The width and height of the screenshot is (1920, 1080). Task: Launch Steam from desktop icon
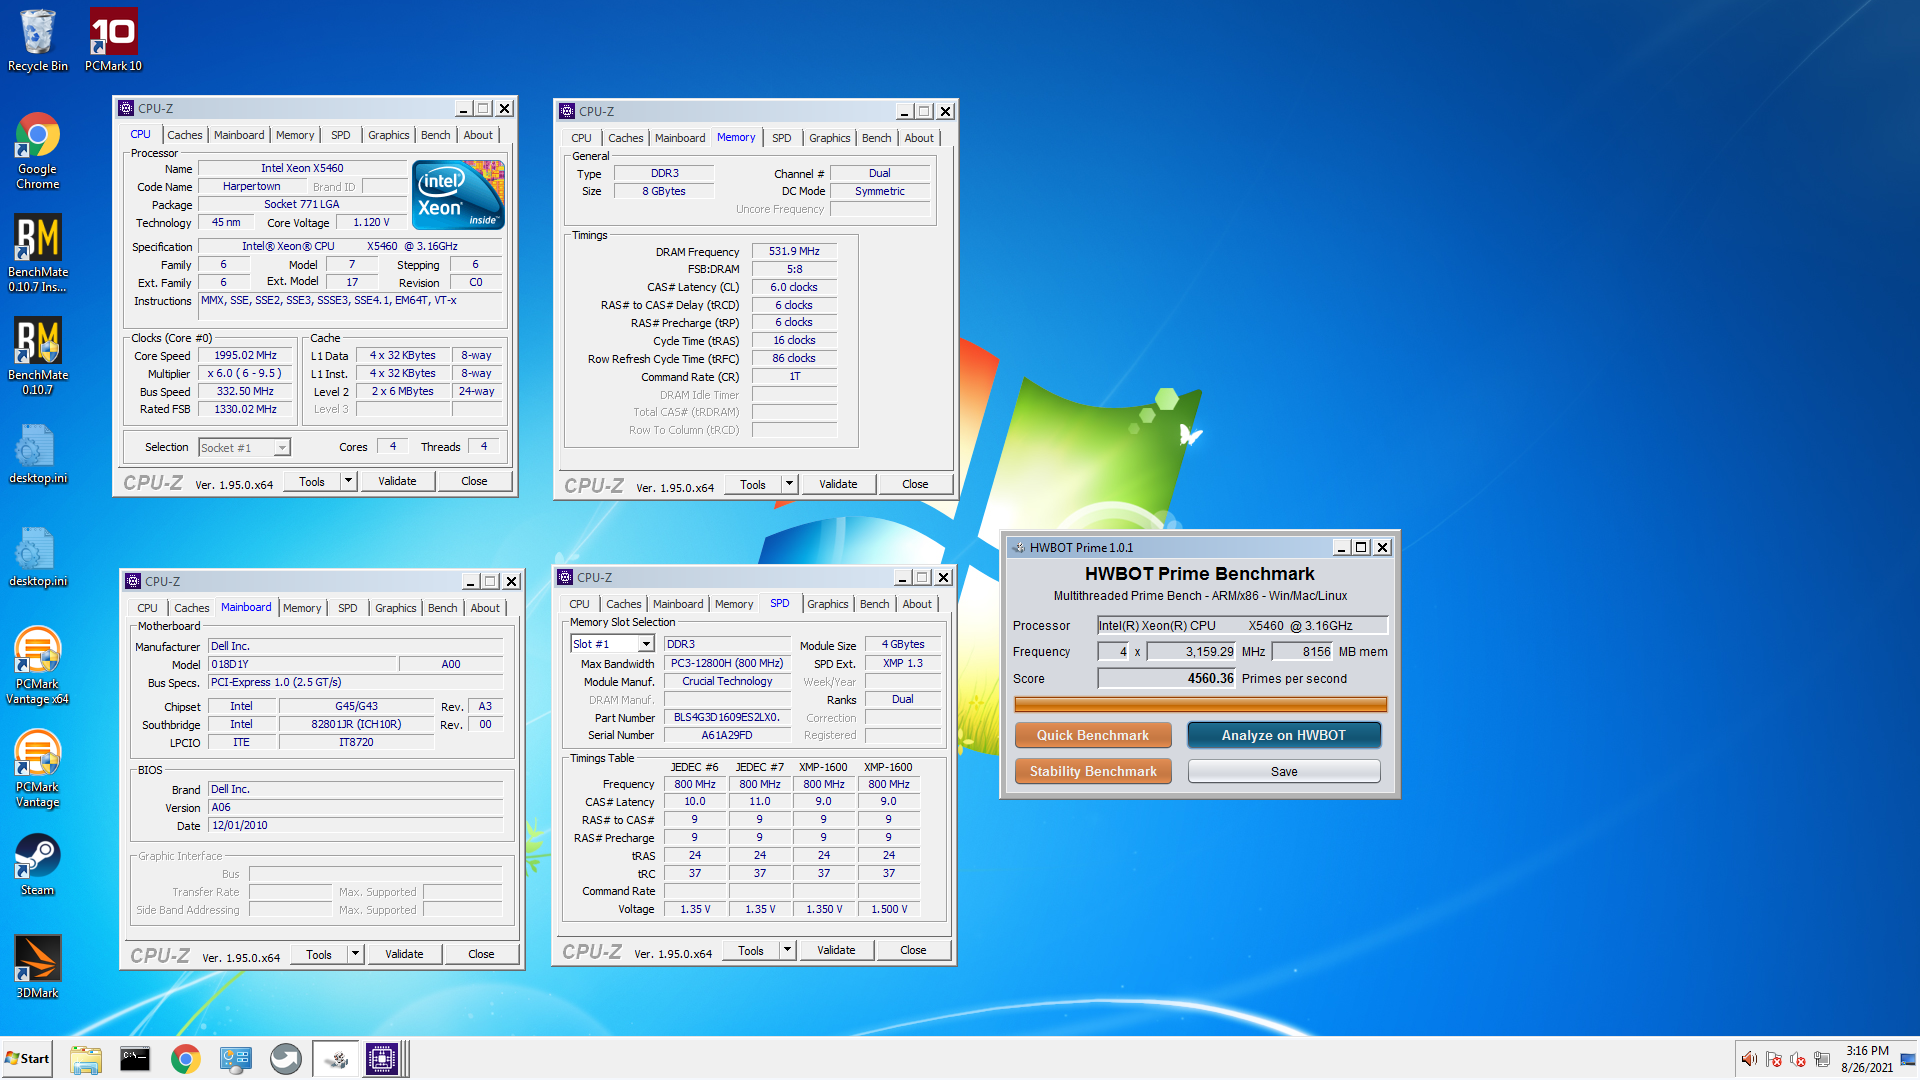[x=38, y=865]
